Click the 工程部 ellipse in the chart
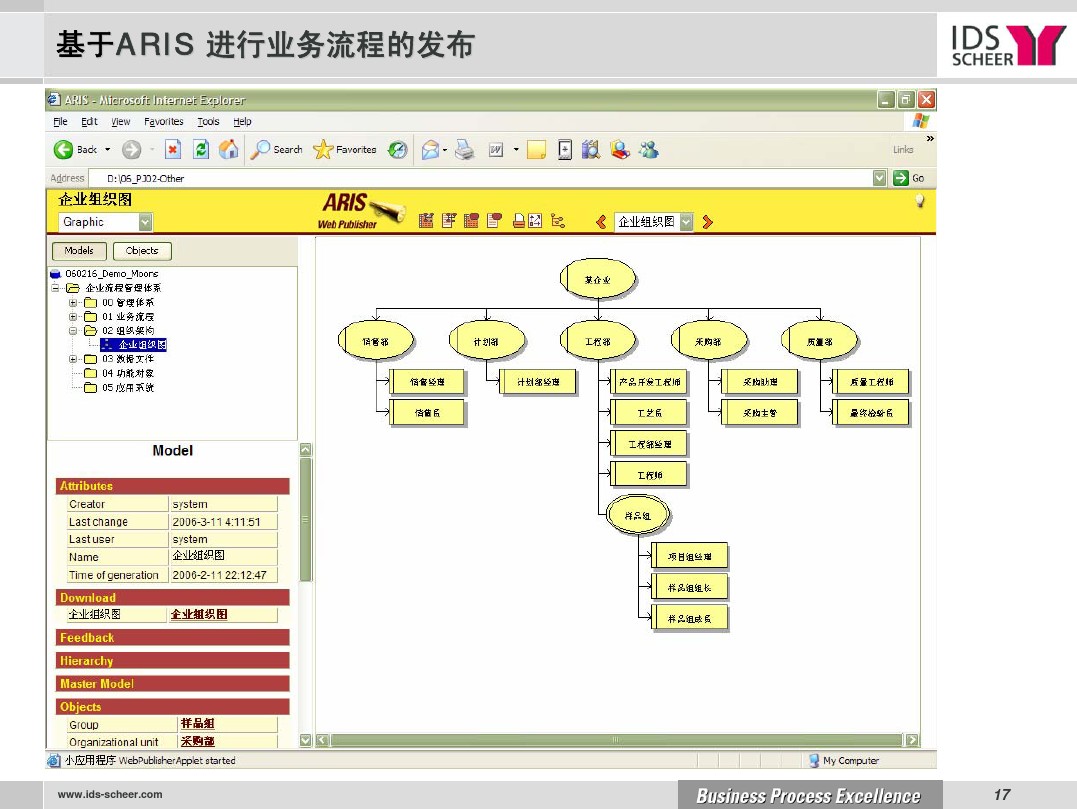 (x=598, y=341)
